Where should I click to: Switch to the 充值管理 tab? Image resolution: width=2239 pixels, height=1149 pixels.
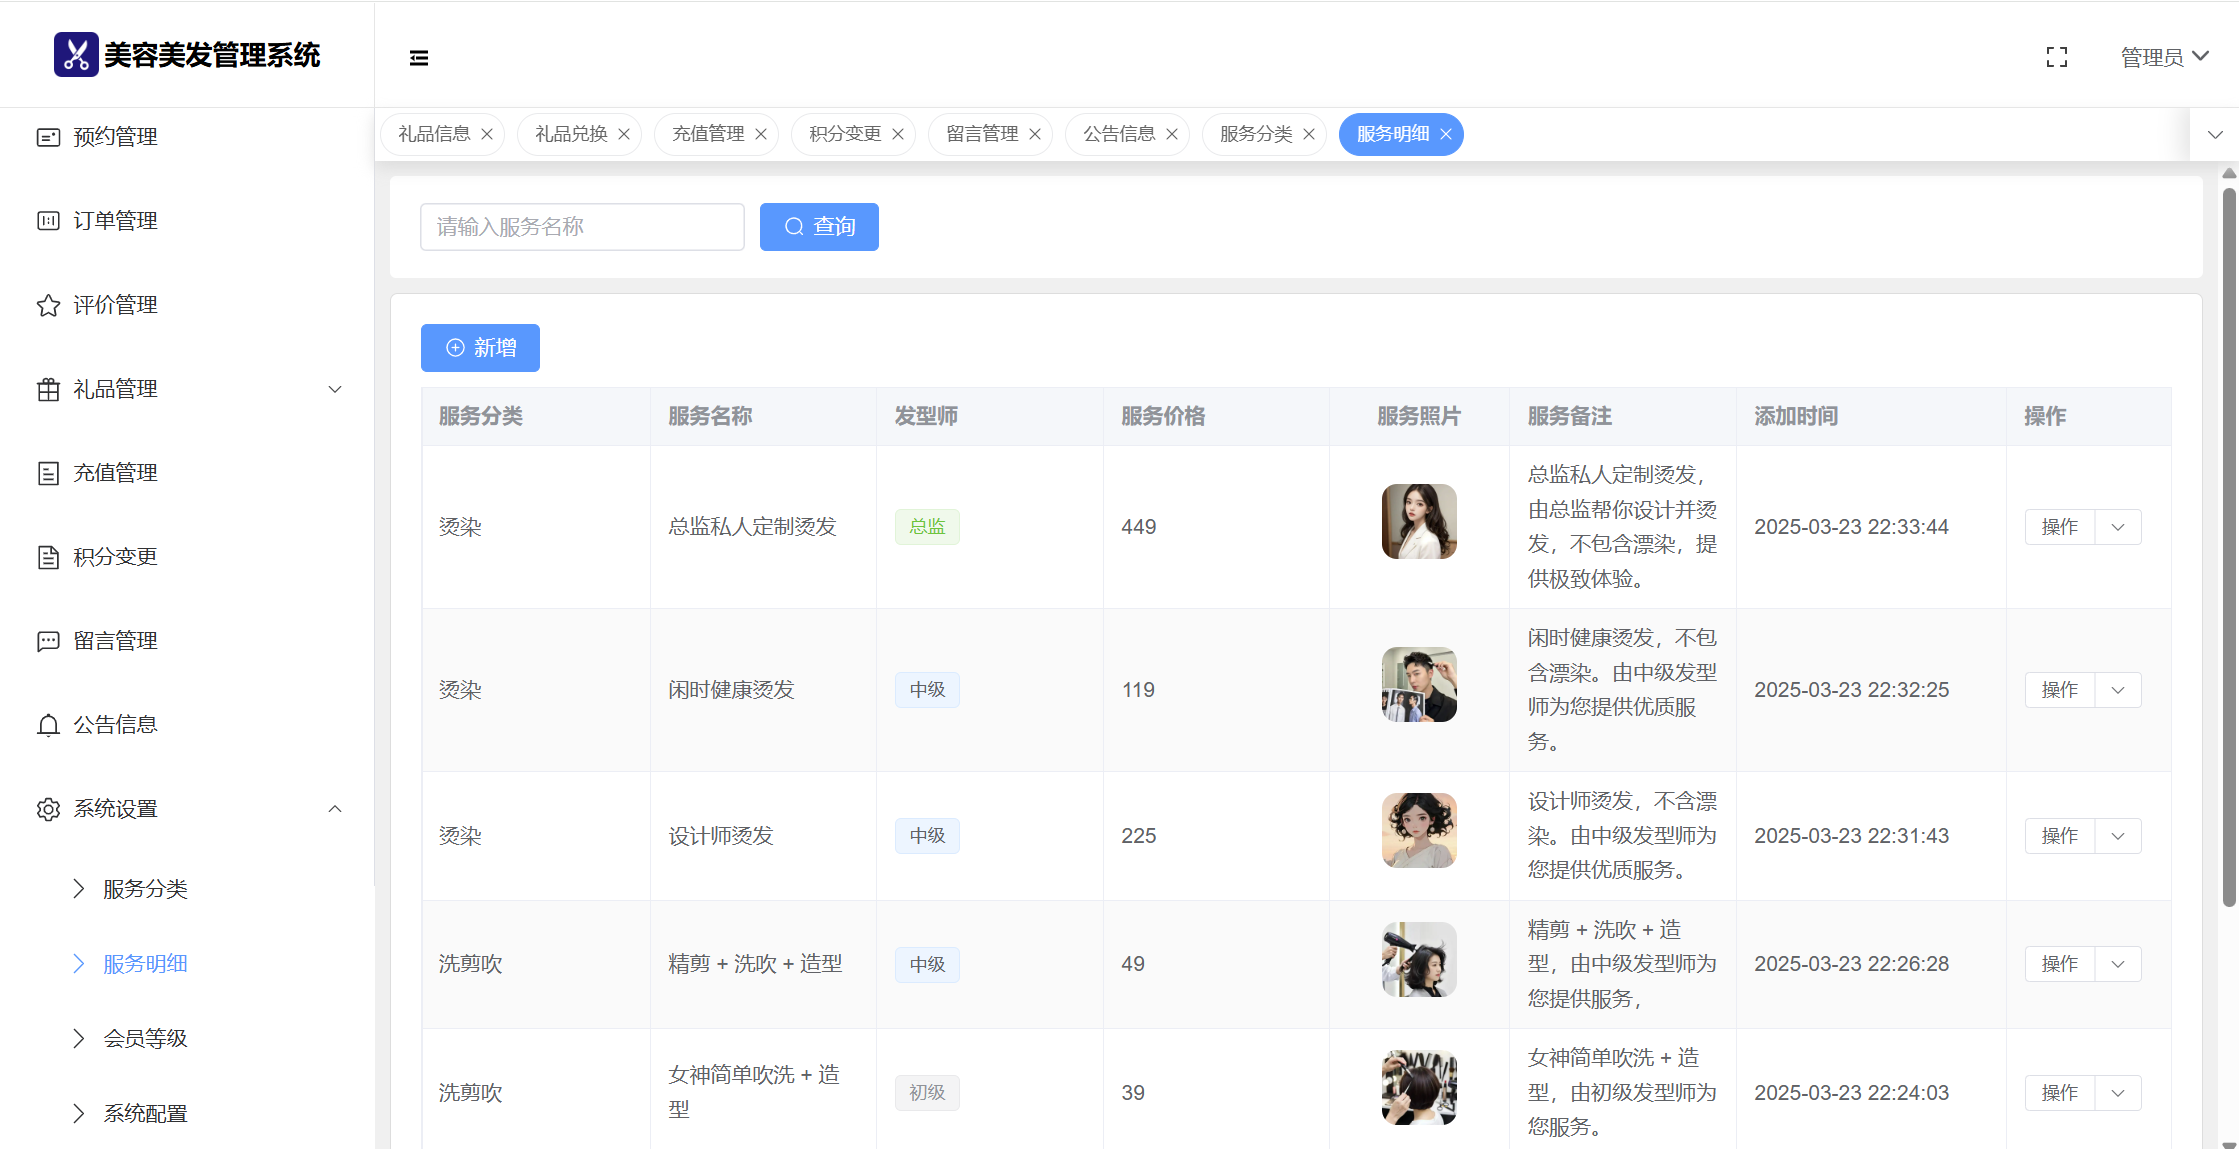click(x=707, y=135)
